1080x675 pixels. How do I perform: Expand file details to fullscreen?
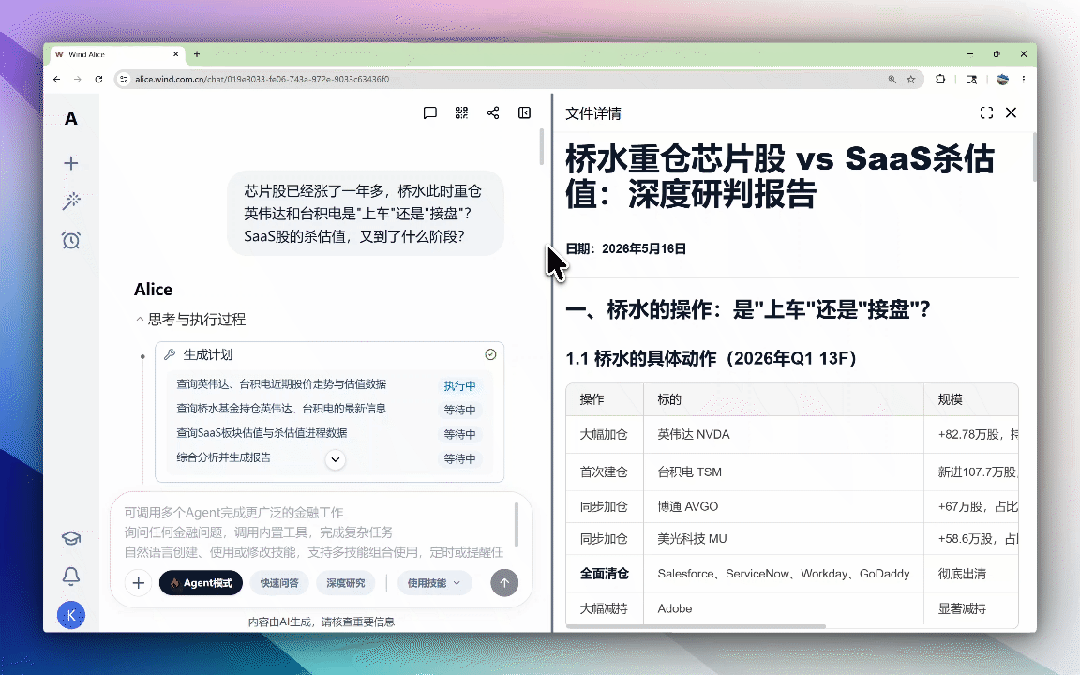[x=987, y=113]
